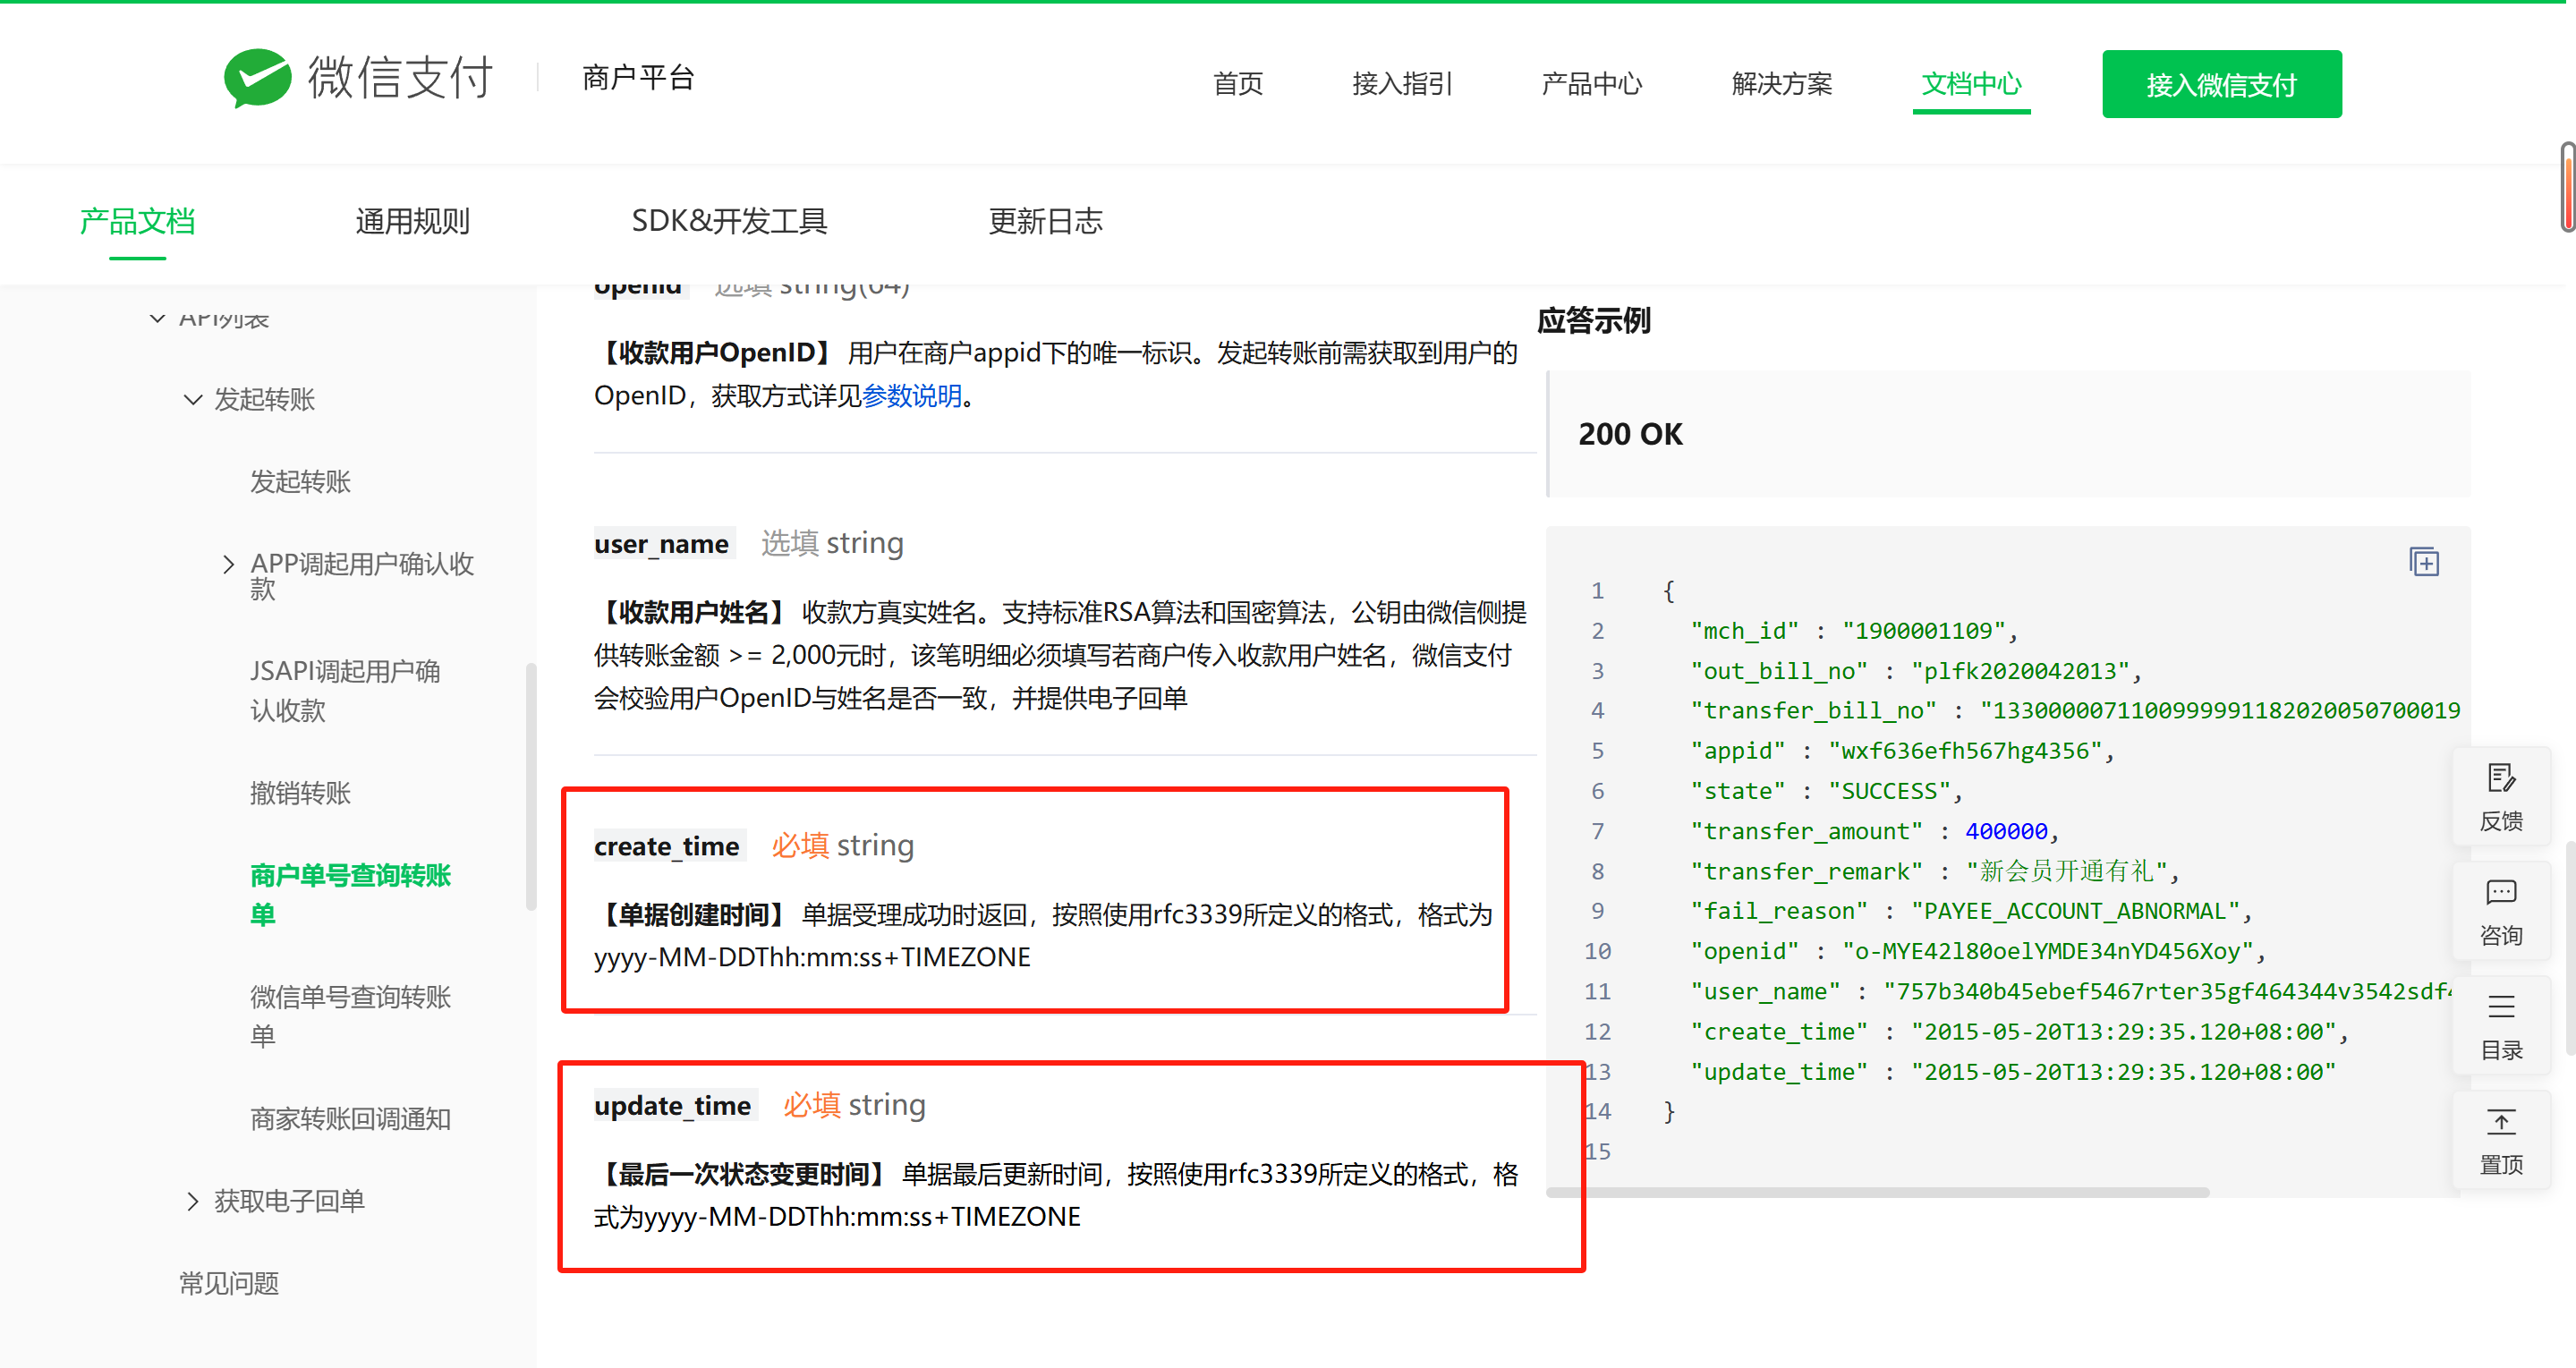Expand the 获取电子回单 section
Image resolution: width=2576 pixels, height=1368 pixels.
click(193, 1201)
